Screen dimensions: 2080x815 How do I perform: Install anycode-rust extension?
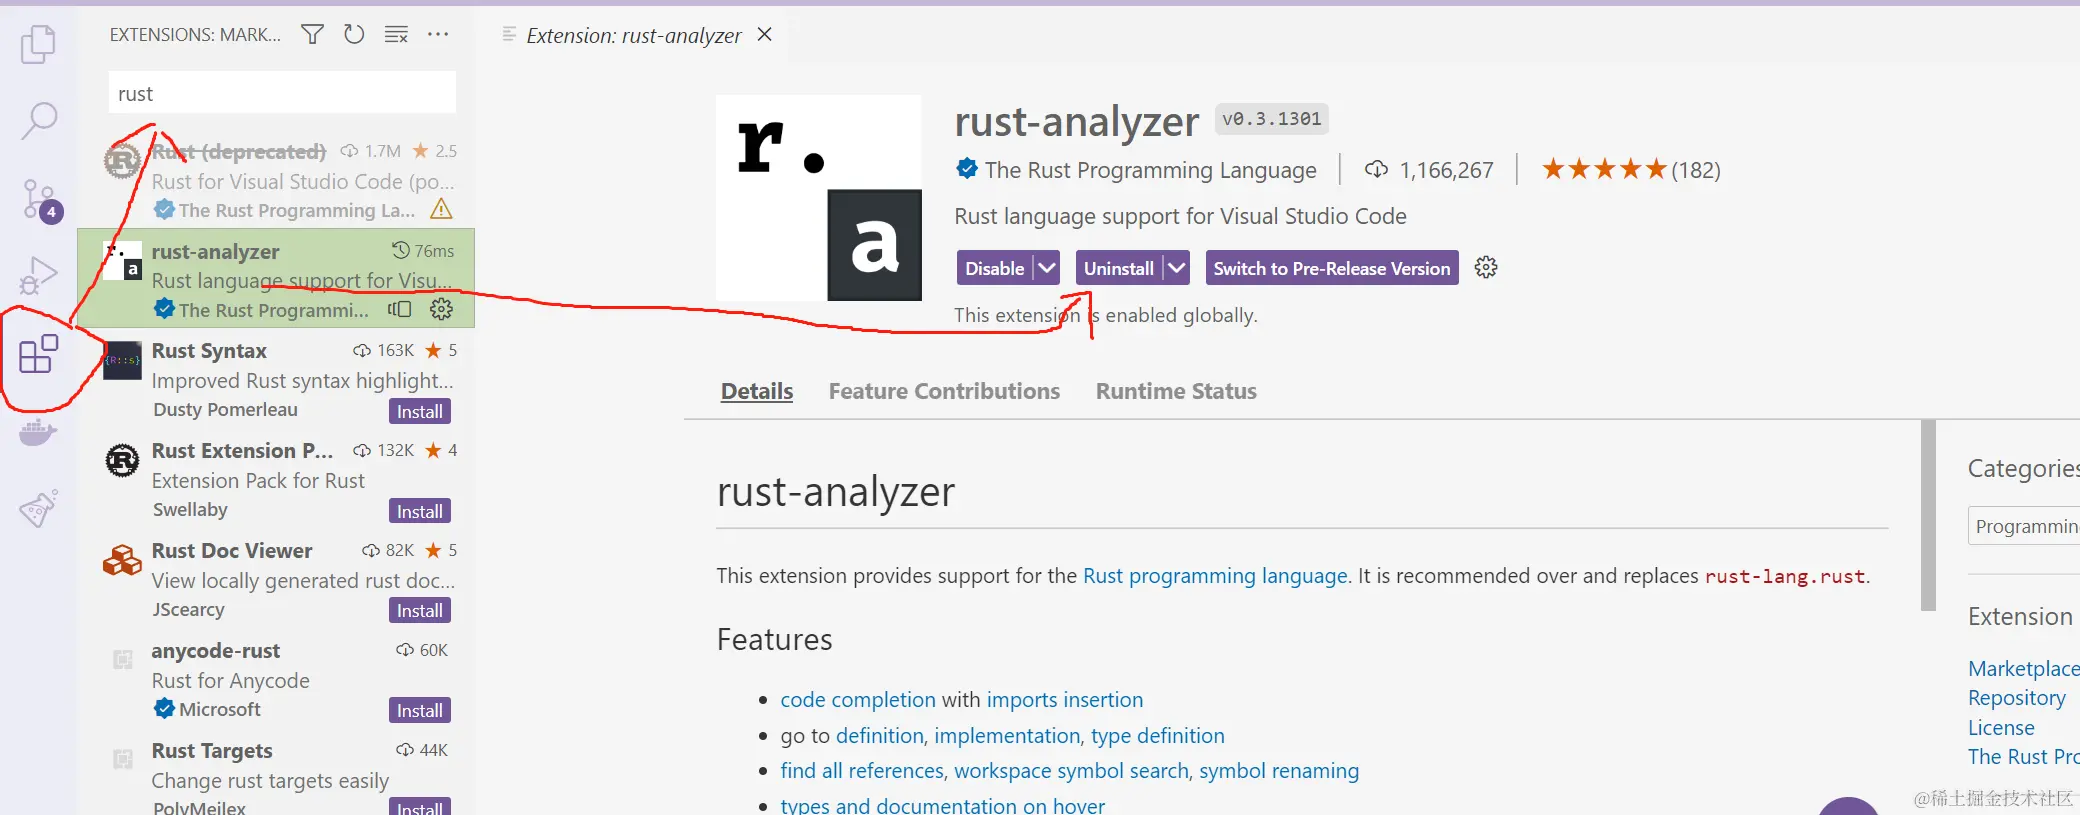tap(419, 710)
